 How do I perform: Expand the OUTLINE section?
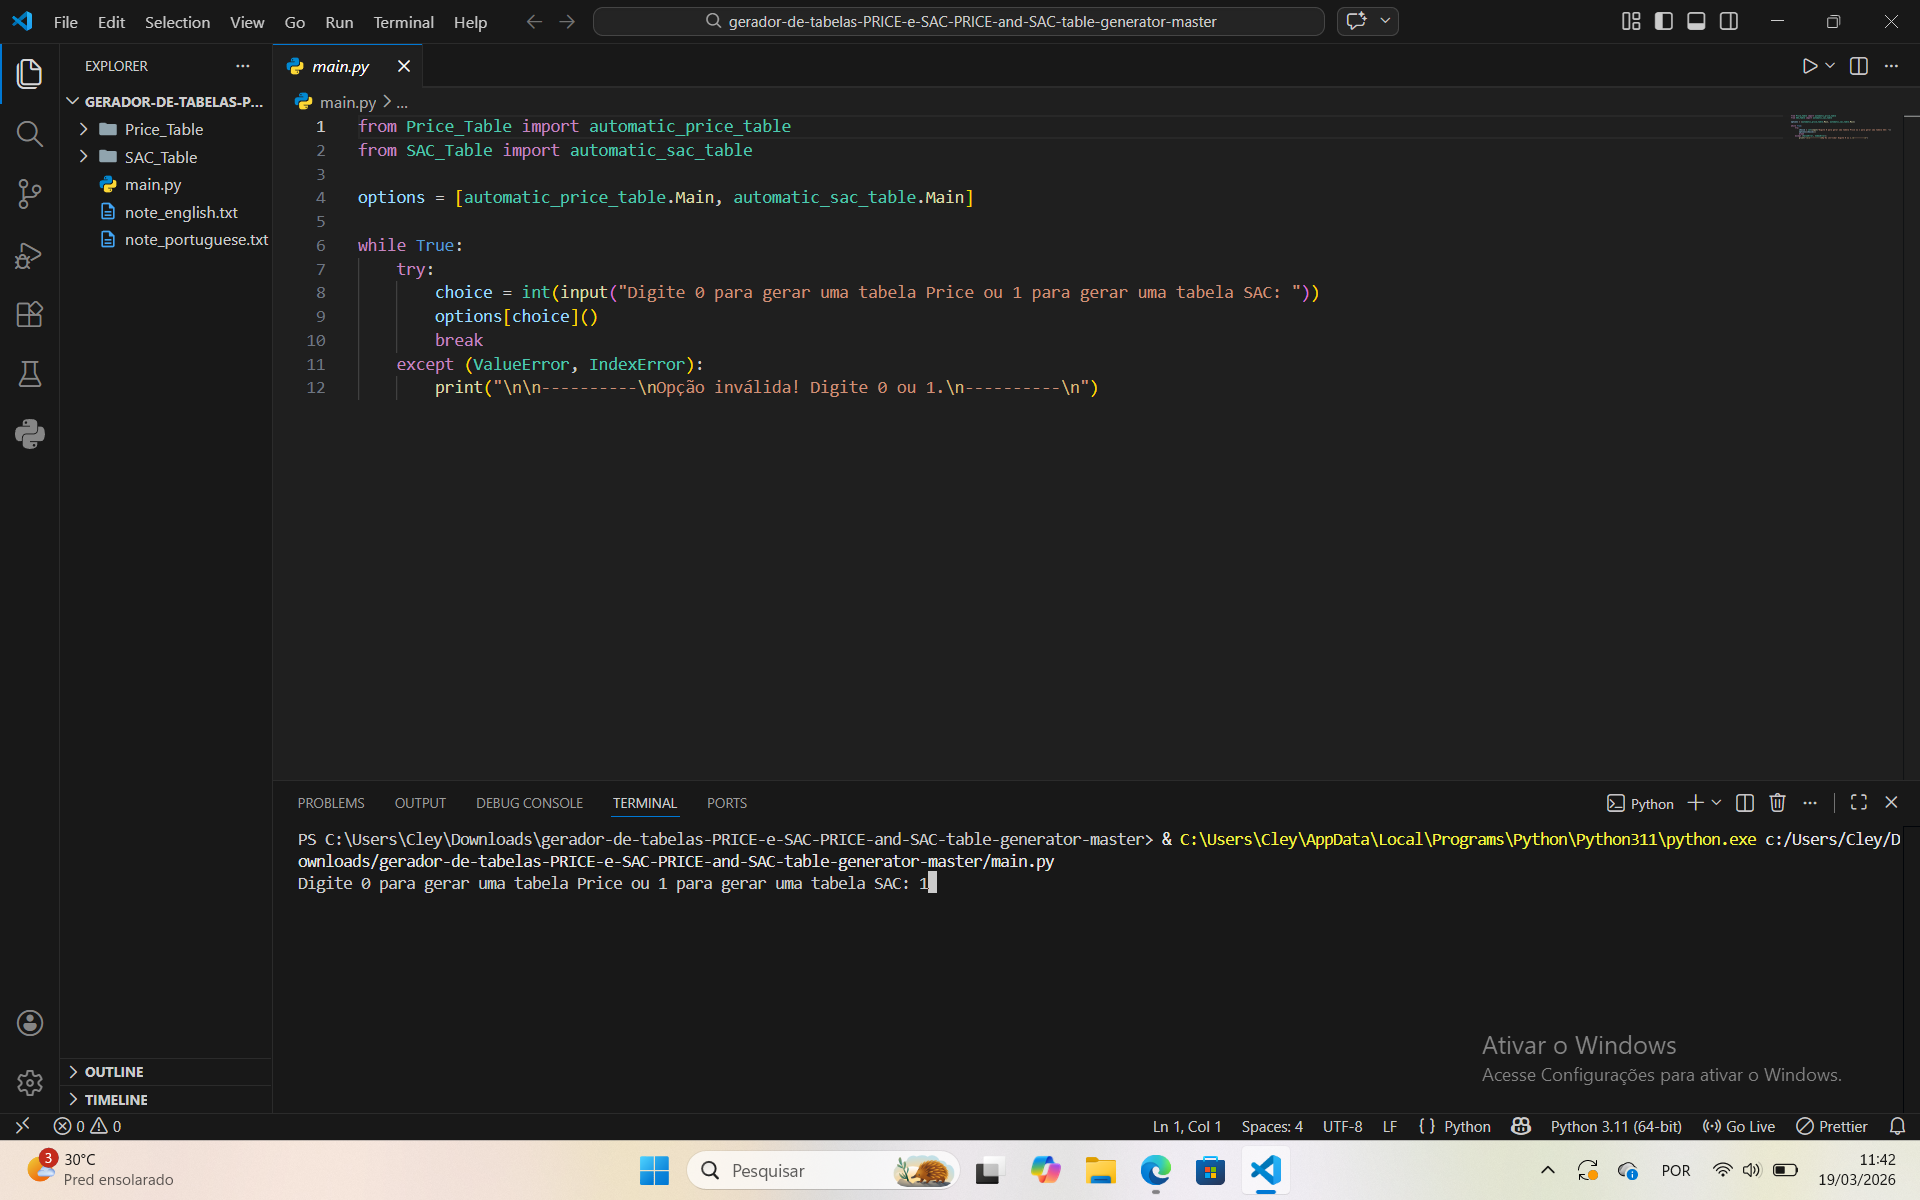click(114, 1072)
